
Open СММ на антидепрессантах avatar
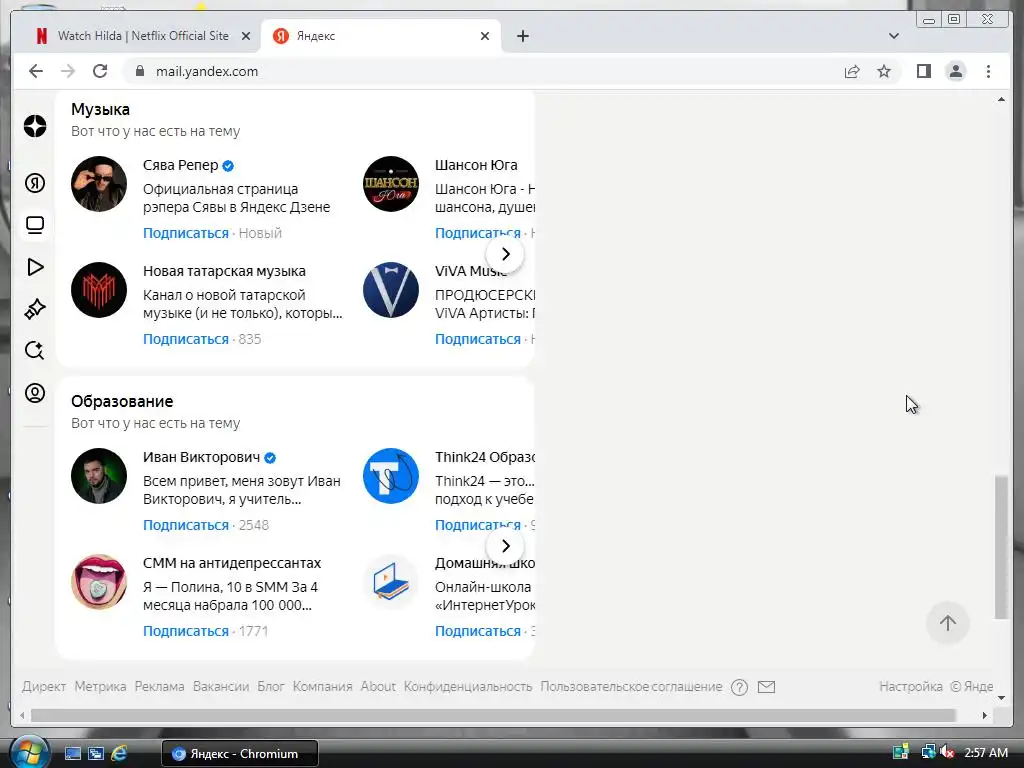pos(99,582)
